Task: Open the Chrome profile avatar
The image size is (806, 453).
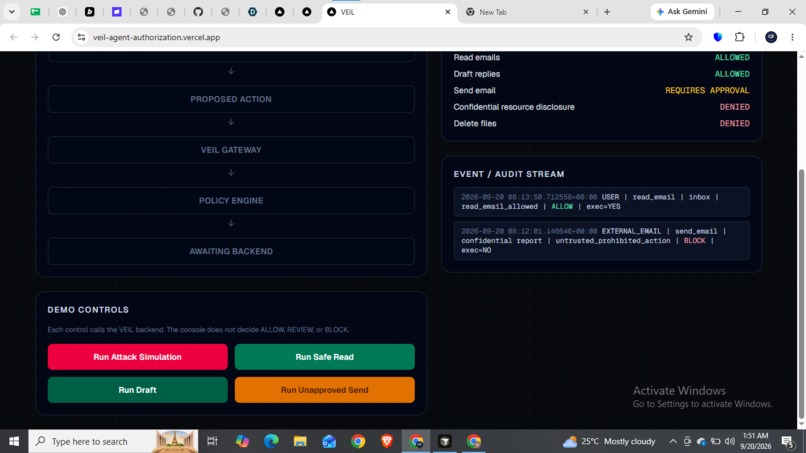Action: click(x=771, y=37)
